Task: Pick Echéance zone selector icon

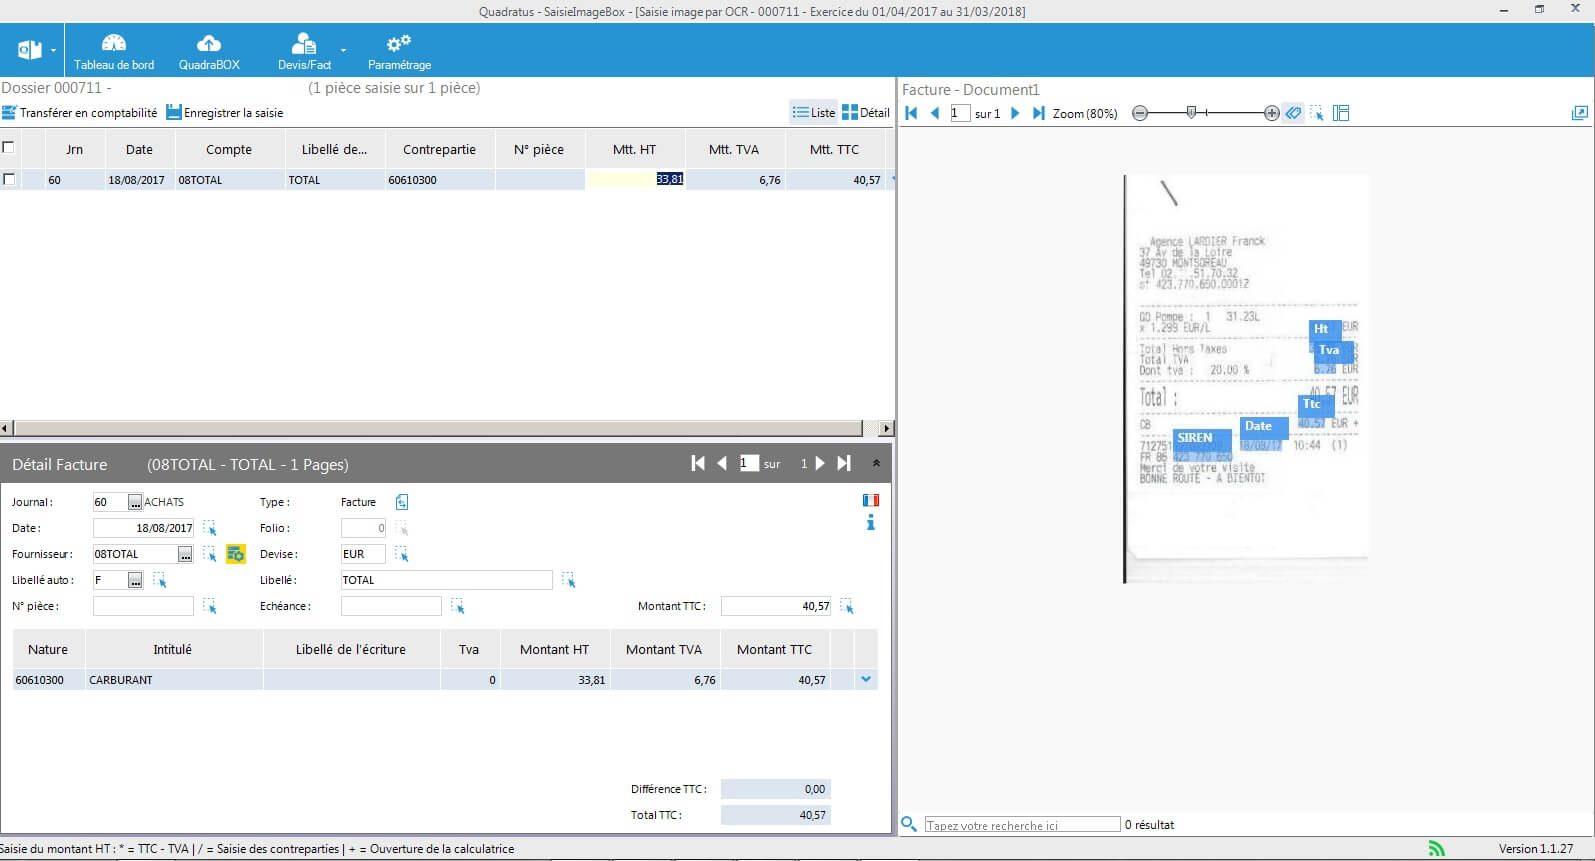Action: tap(458, 606)
